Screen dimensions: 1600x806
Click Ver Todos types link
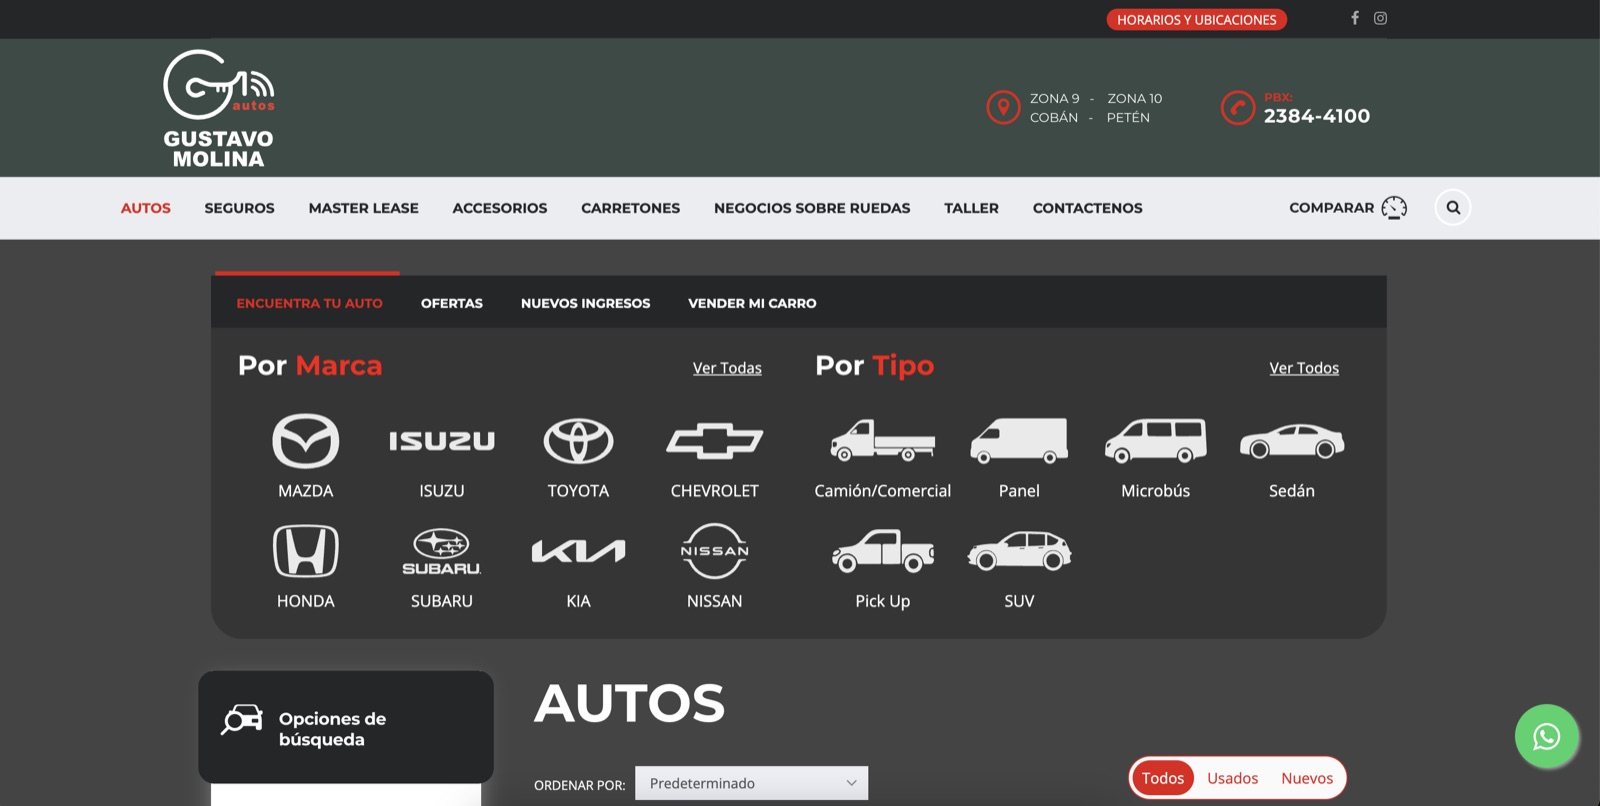tap(1304, 368)
